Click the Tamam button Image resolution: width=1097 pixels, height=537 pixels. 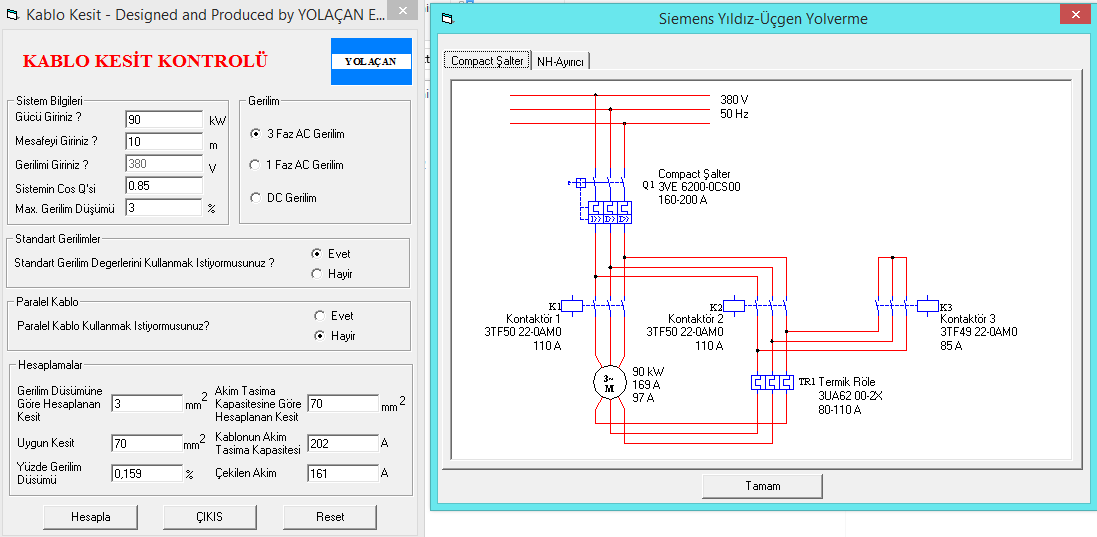pyautogui.click(x=763, y=486)
